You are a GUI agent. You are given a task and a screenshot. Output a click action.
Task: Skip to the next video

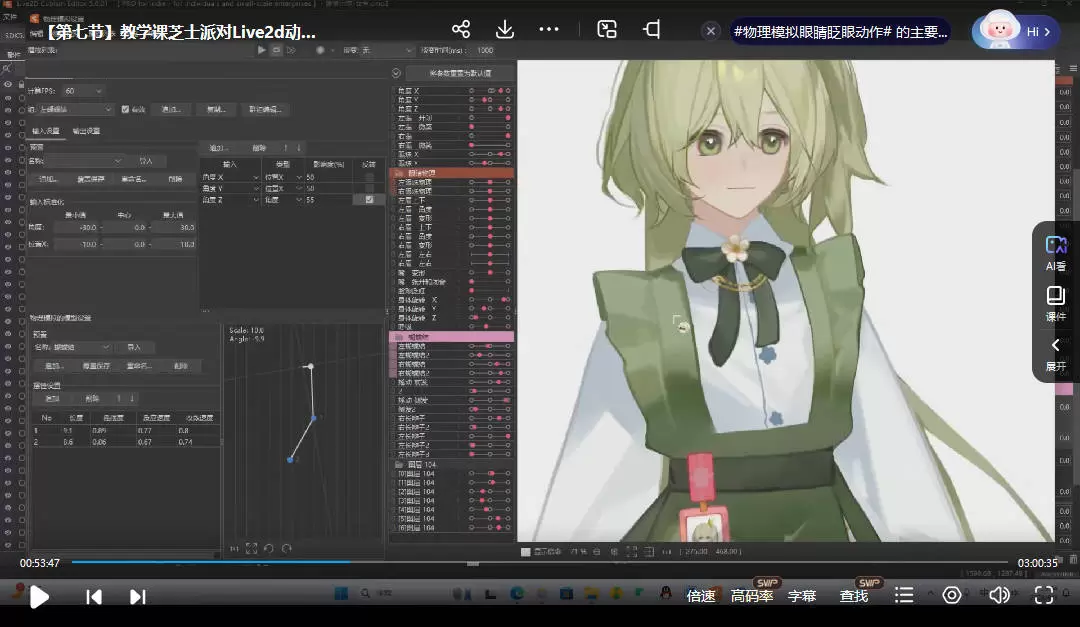click(138, 597)
